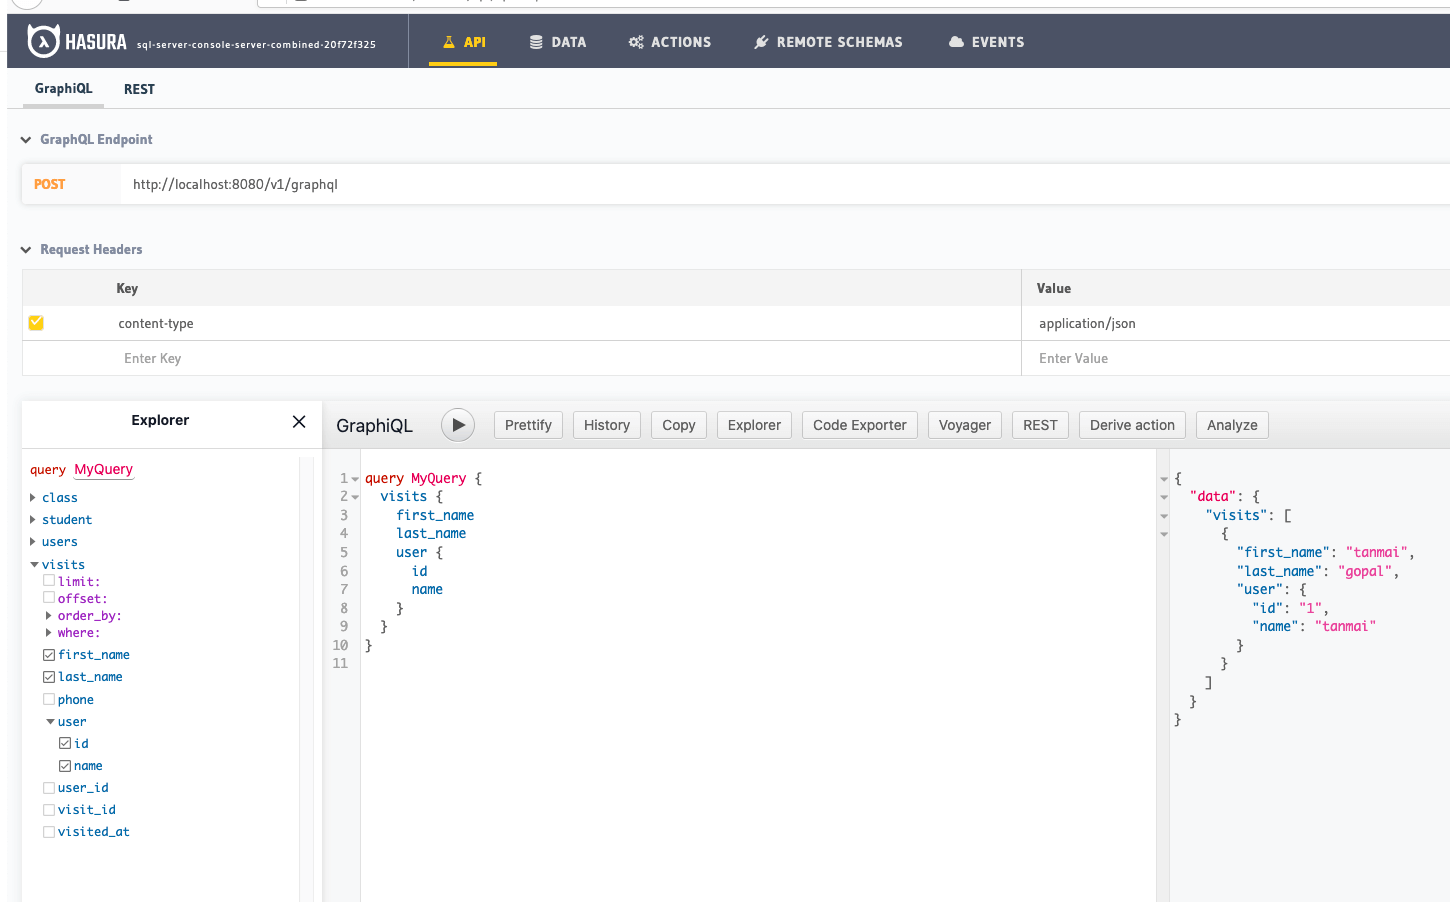Click the Enter Key header input
Image resolution: width=1450 pixels, height=902 pixels.
560,358
